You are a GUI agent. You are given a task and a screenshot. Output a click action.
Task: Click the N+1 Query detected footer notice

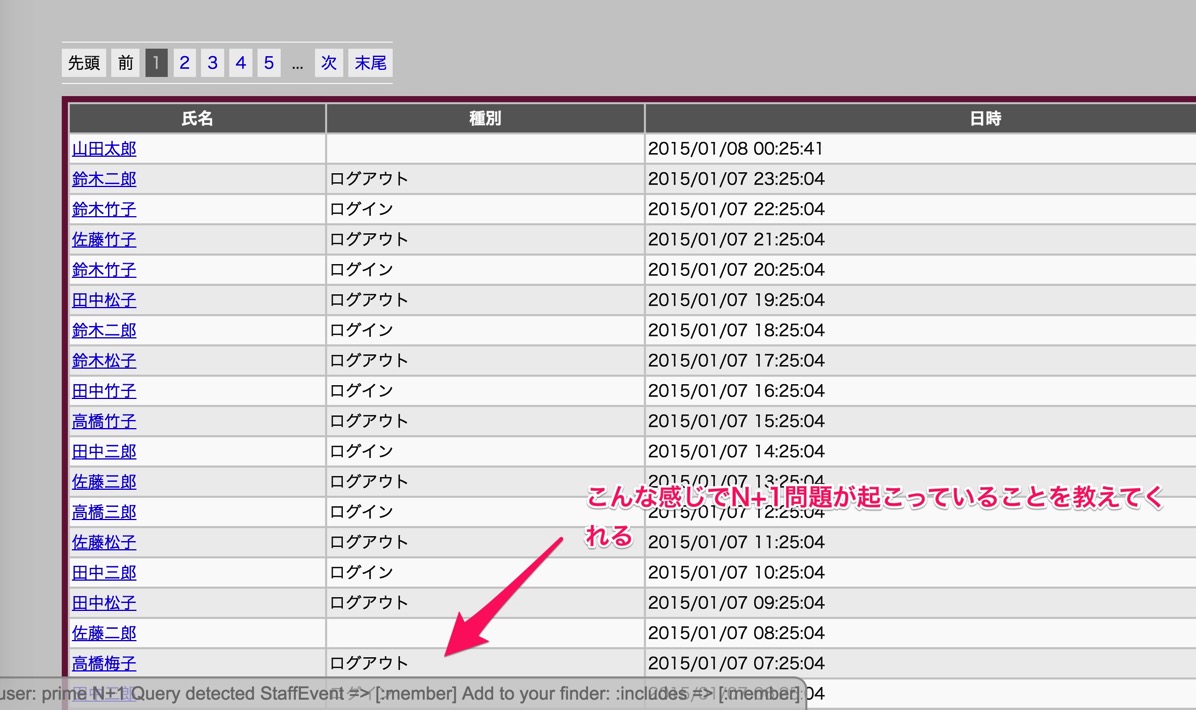pos(400,694)
